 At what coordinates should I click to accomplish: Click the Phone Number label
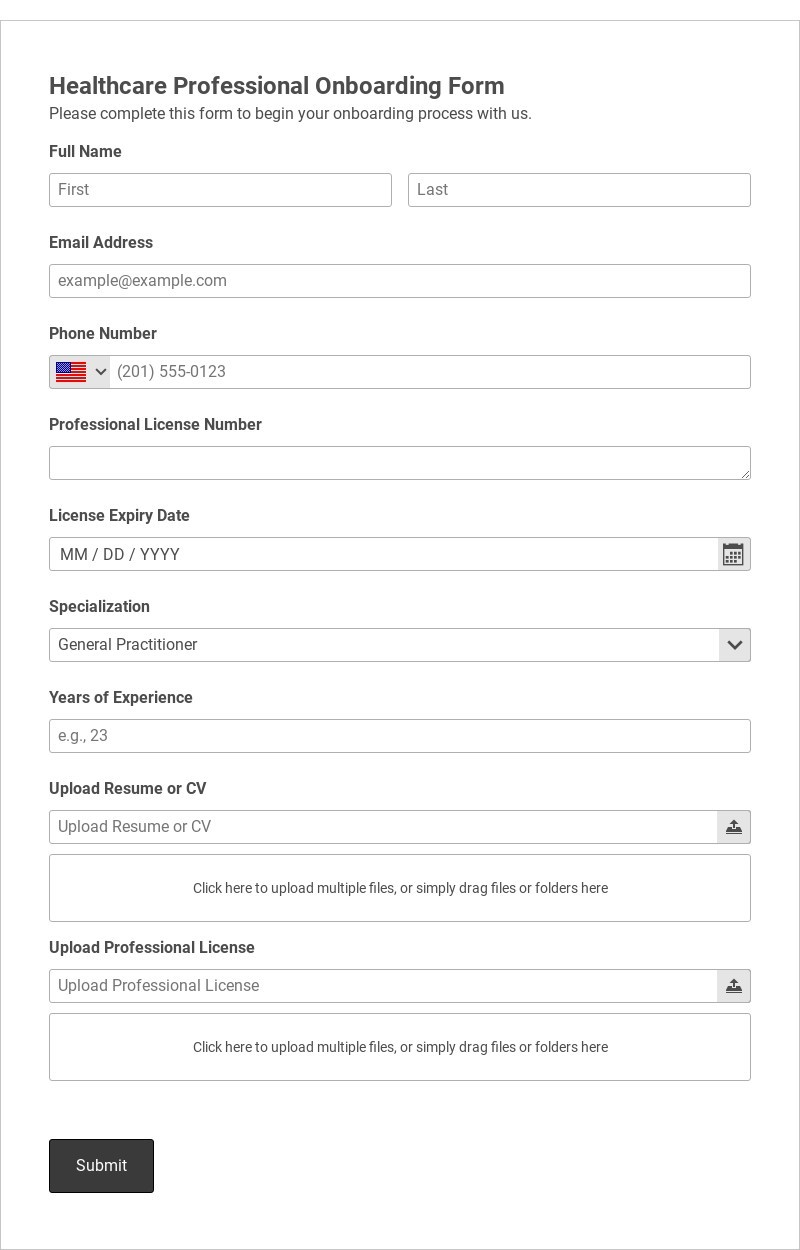(x=103, y=334)
